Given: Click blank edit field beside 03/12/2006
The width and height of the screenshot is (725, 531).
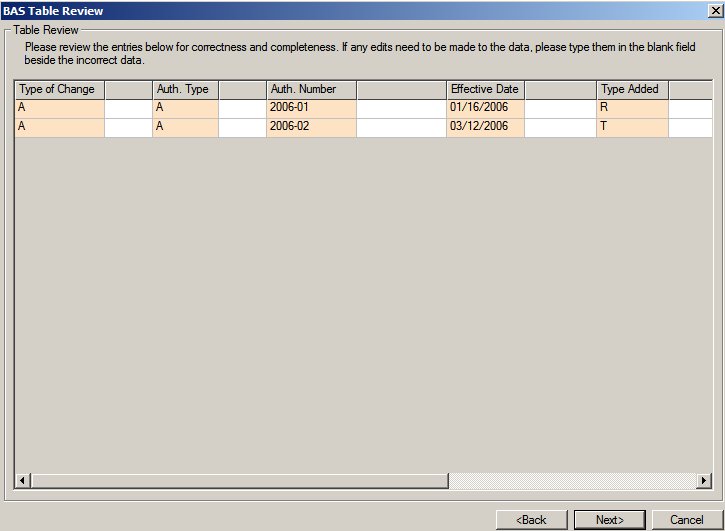Looking at the screenshot, I should pos(560,128).
